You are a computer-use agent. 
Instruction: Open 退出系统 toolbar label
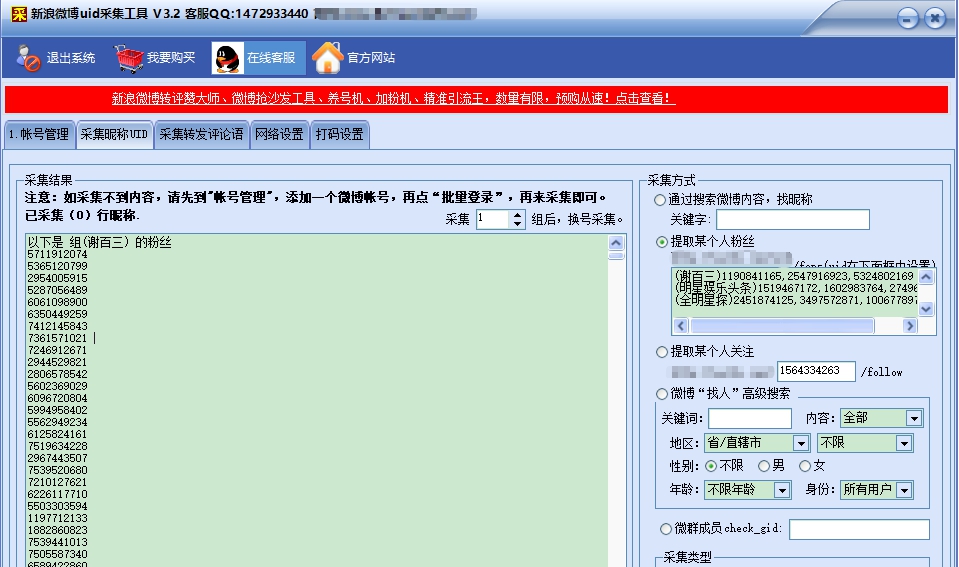coord(71,57)
